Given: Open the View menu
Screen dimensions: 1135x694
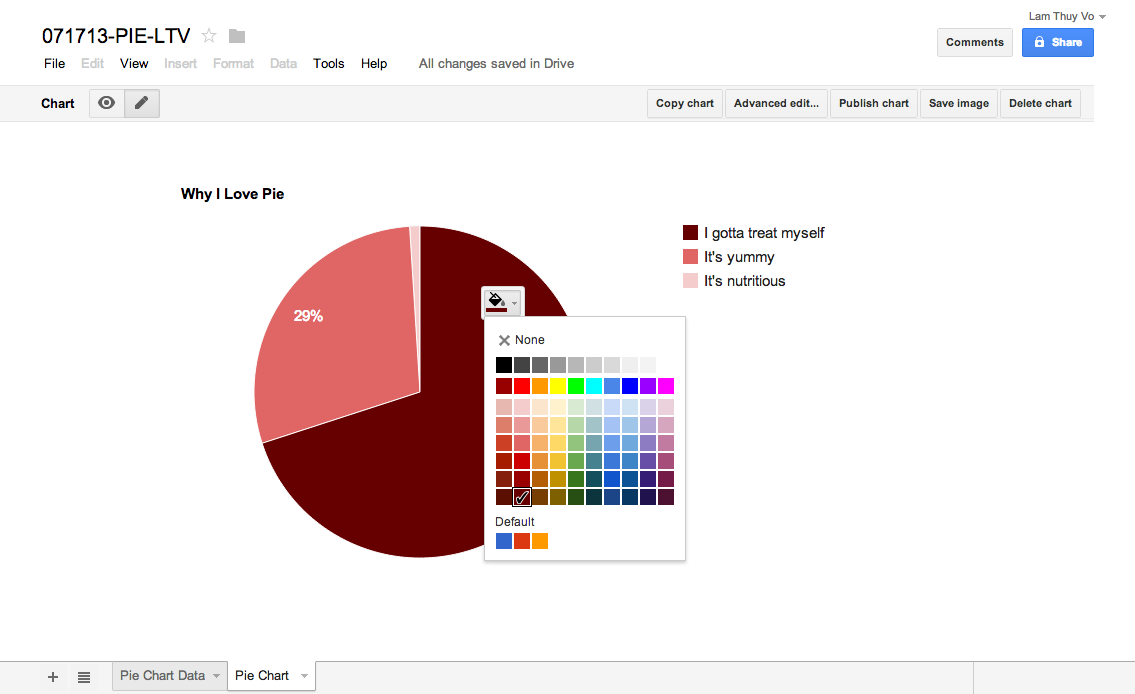Looking at the screenshot, I should tap(134, 64).
